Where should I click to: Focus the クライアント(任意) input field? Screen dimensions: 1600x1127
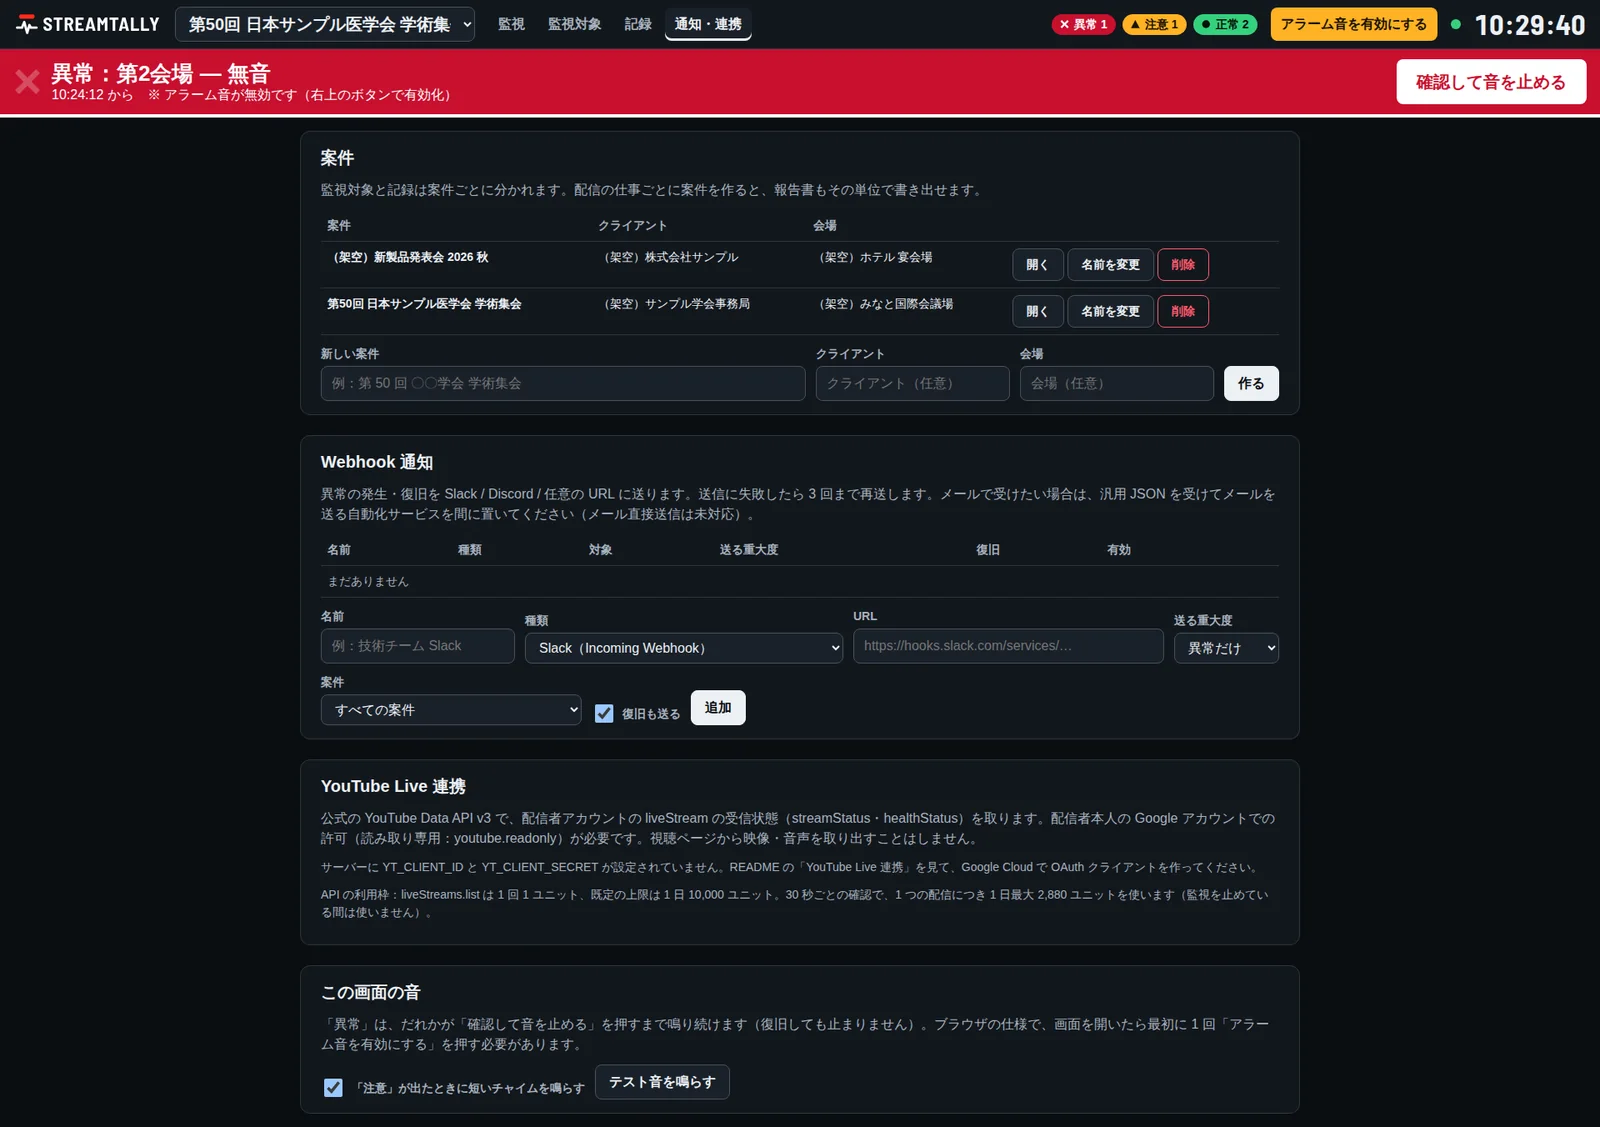912,383
